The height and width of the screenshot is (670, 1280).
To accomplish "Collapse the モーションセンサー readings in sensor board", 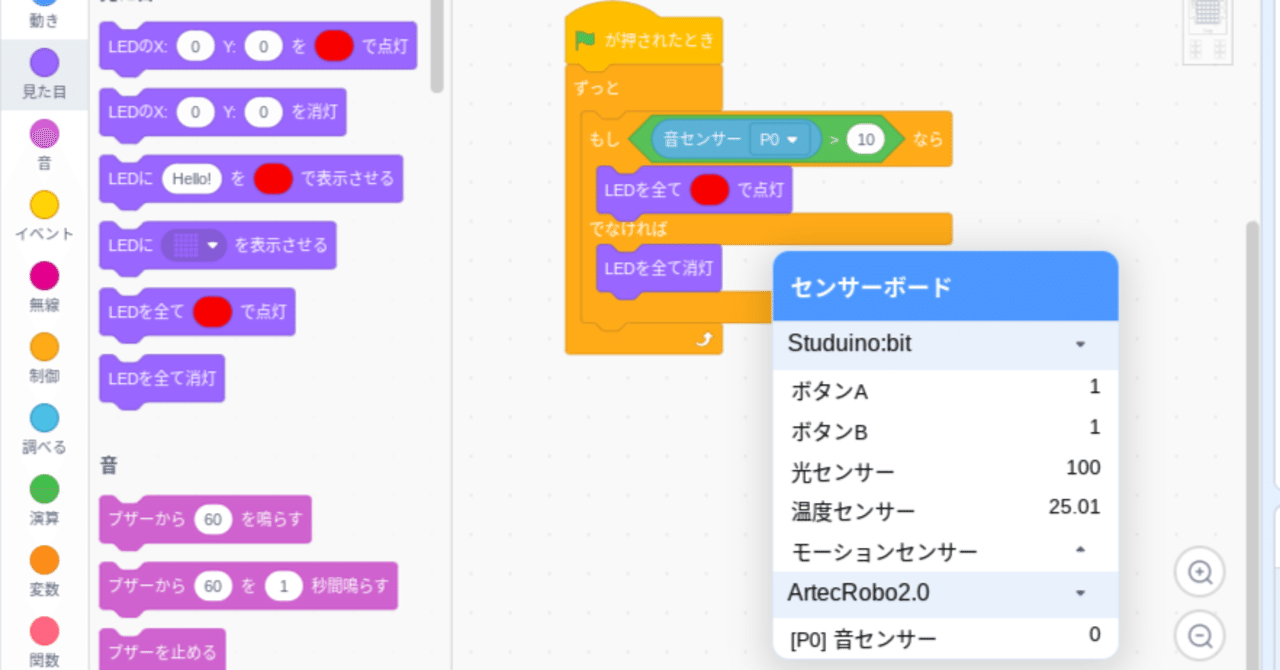I will (x=1078, y=551).
